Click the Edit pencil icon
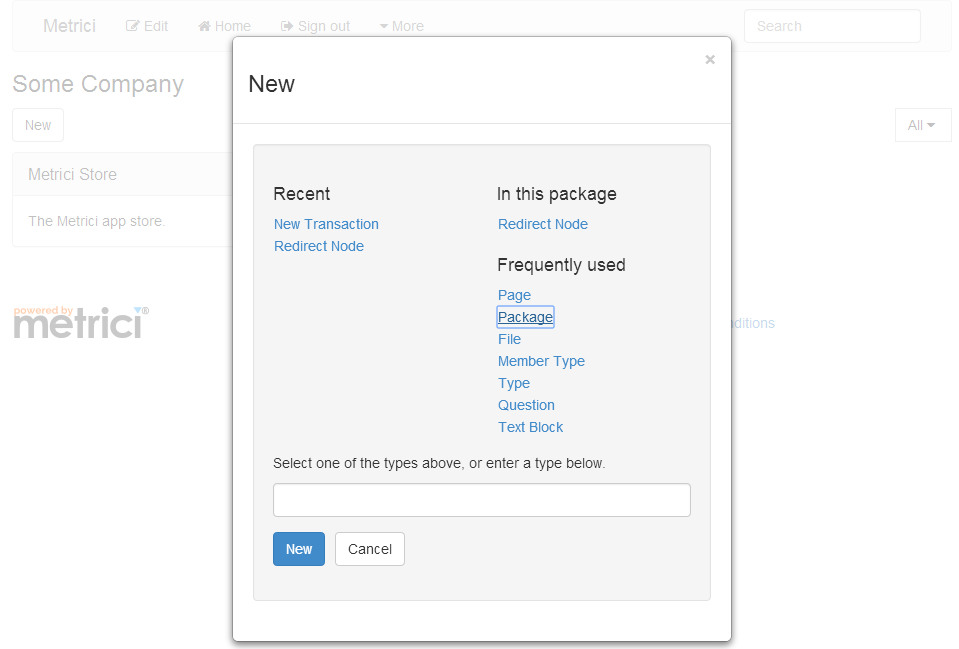Viewport: 959px width, 649px height. 132,26
